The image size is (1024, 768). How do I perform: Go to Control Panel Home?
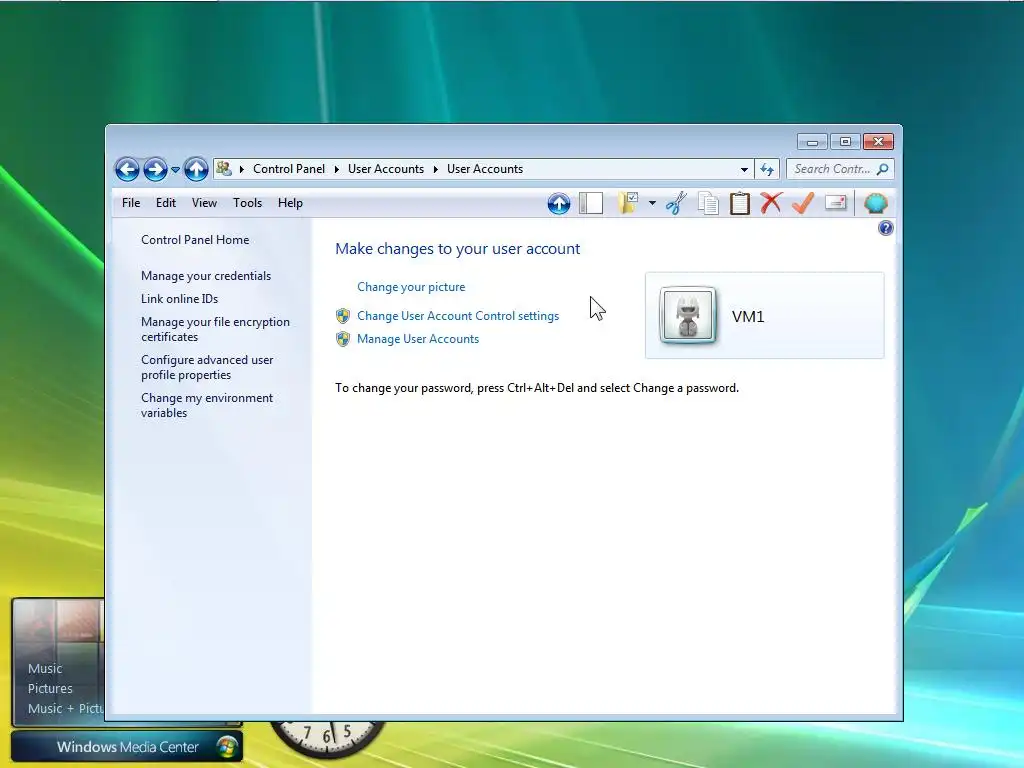click(x=195, y=240)
